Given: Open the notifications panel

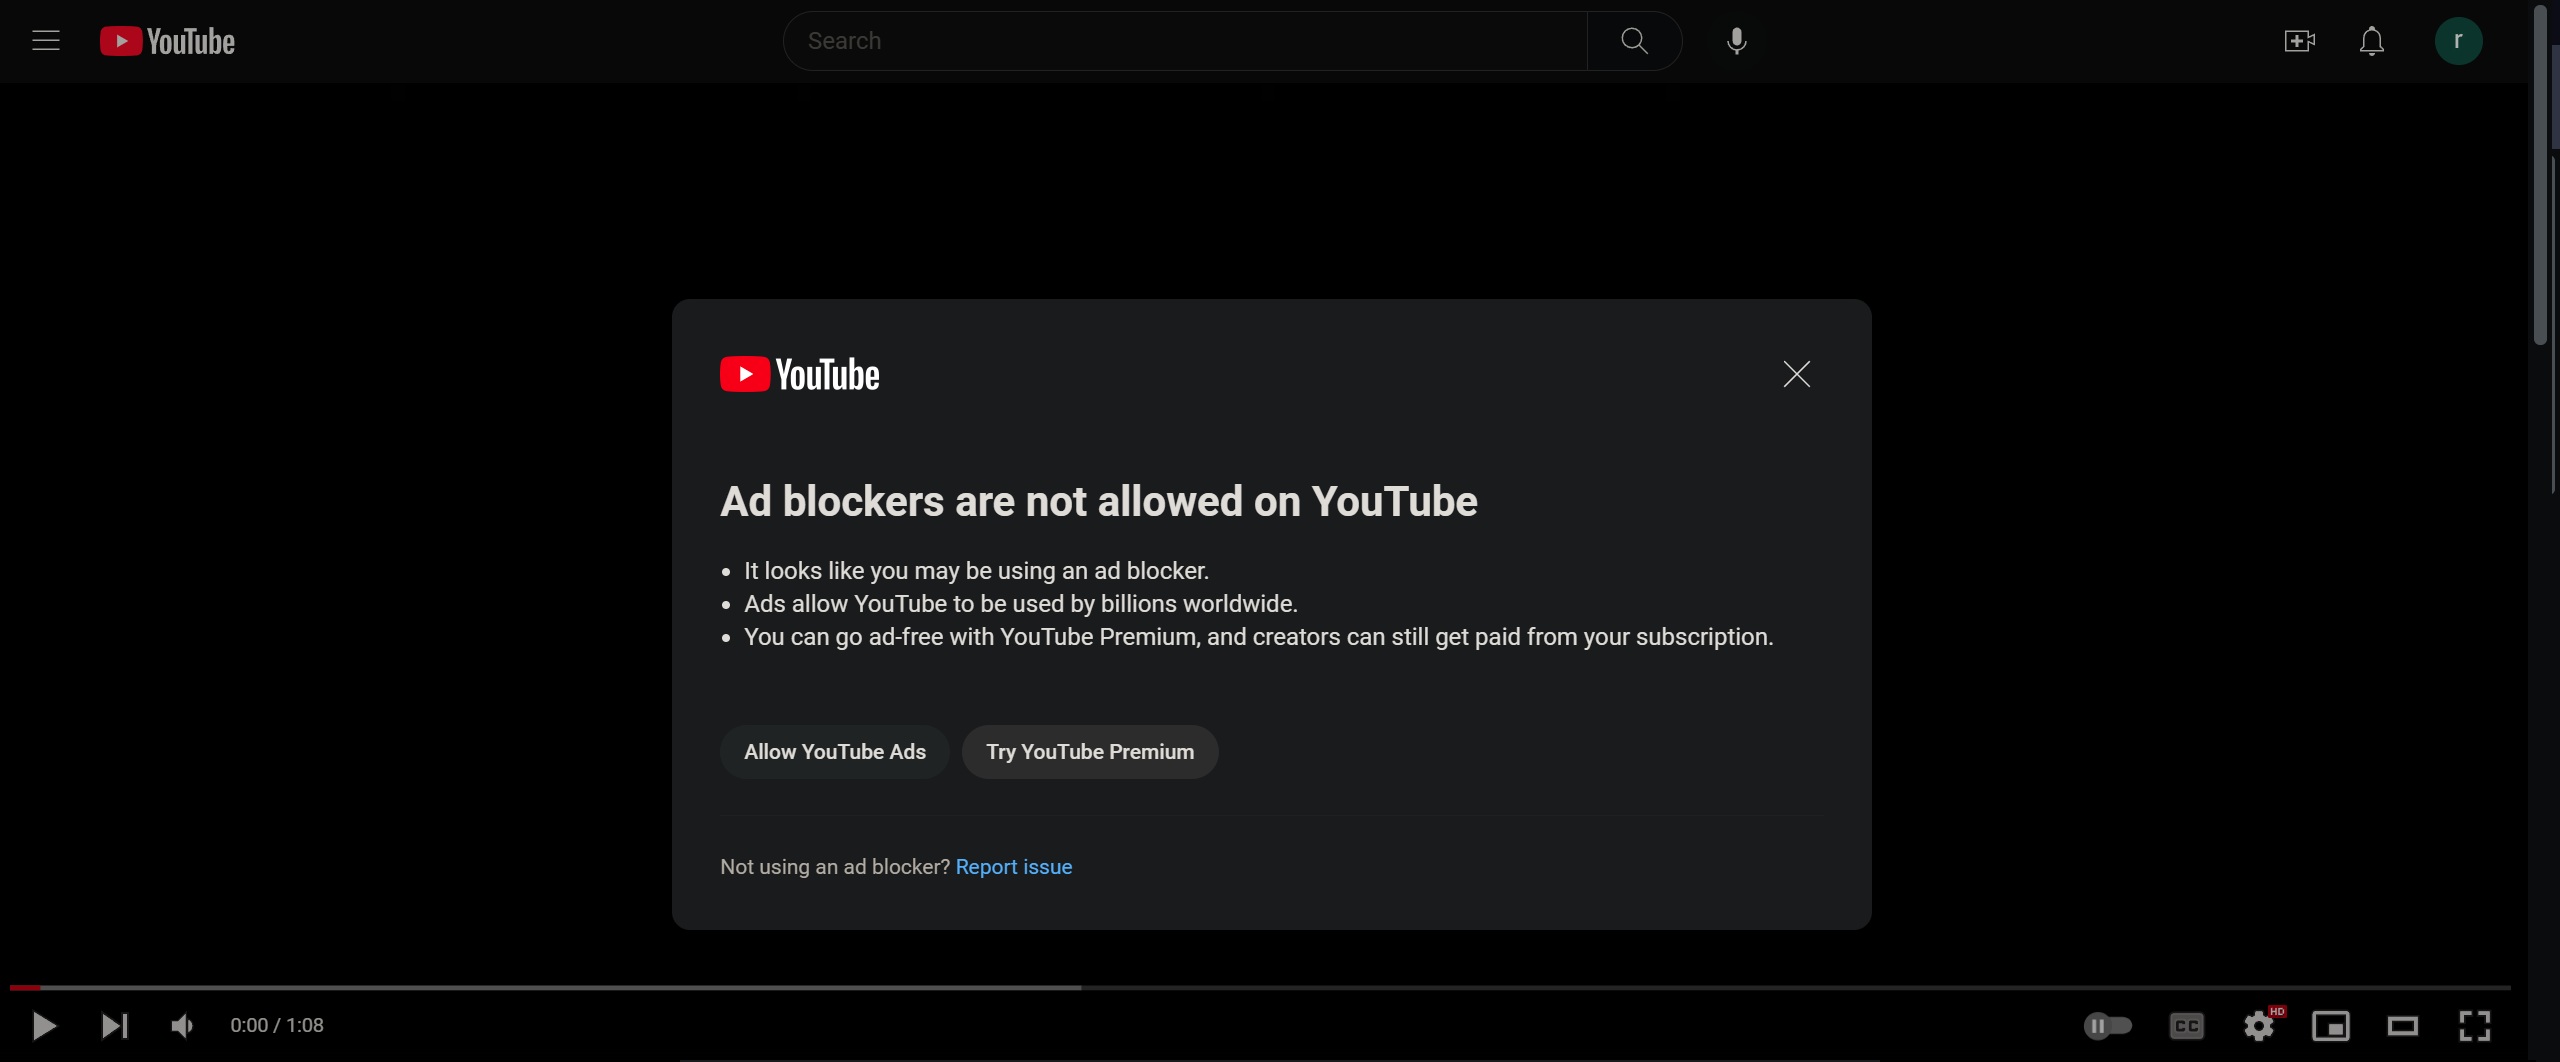Looking at the screenshot, I should pos(2371,41).
